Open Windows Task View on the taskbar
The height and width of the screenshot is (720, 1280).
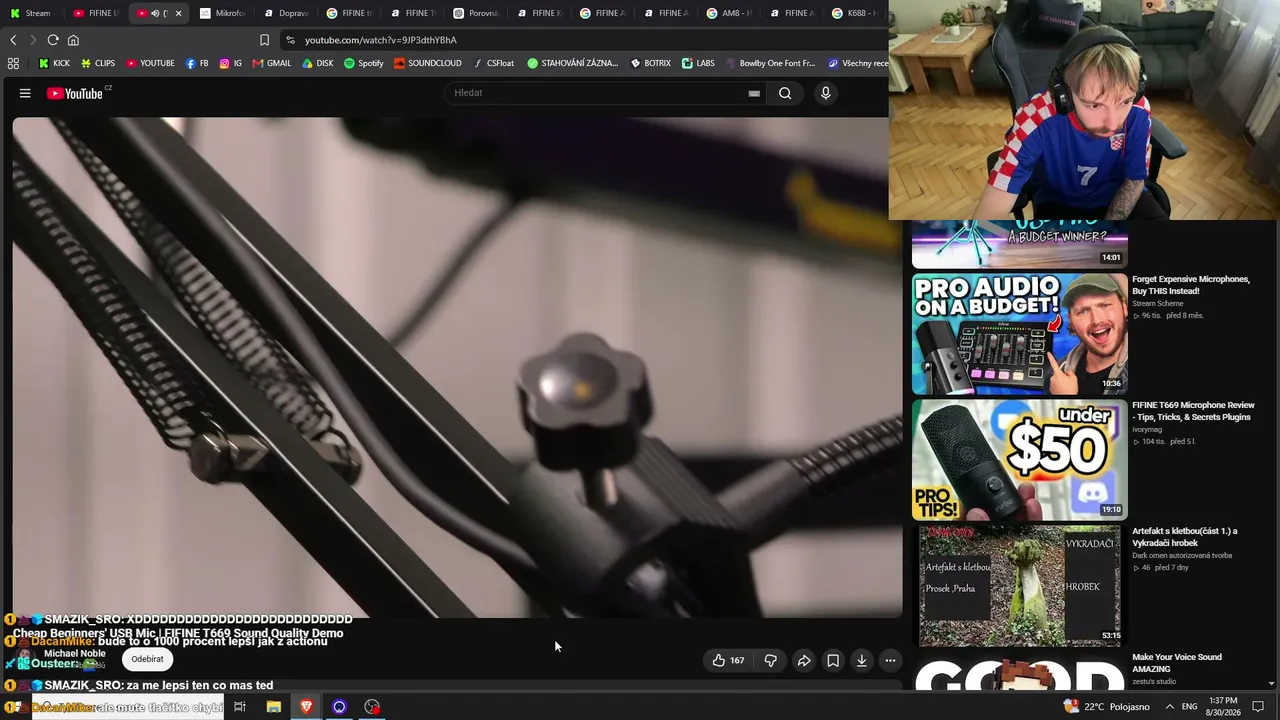click(x=240, y=707)
